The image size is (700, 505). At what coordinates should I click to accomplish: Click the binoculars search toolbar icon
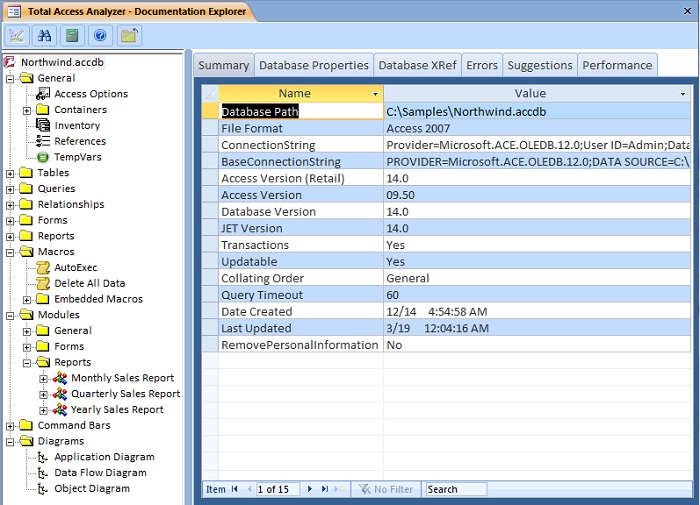click(44, 35)
